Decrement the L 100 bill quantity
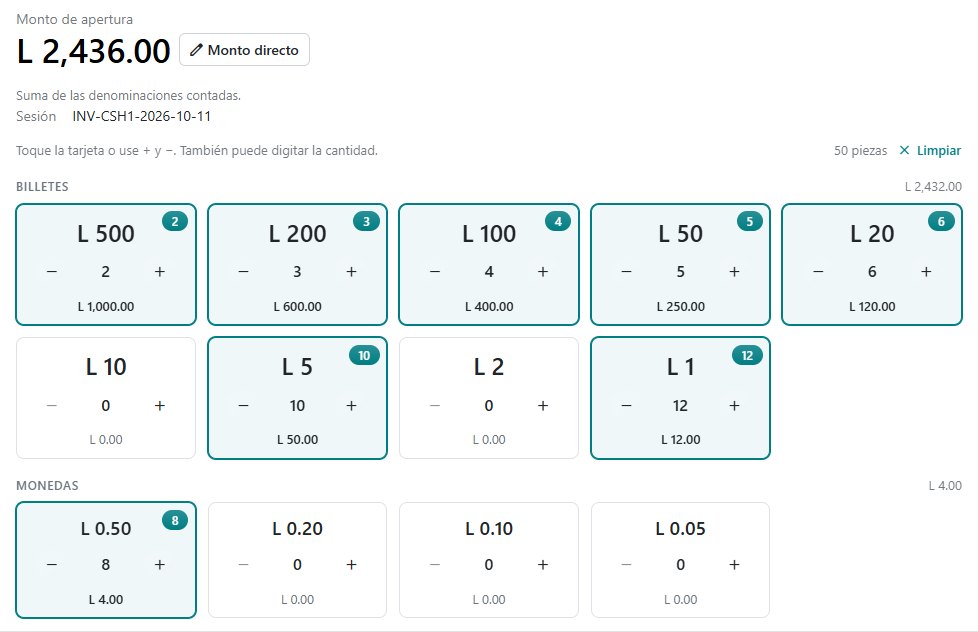The image size is (978, 632). 435,271
